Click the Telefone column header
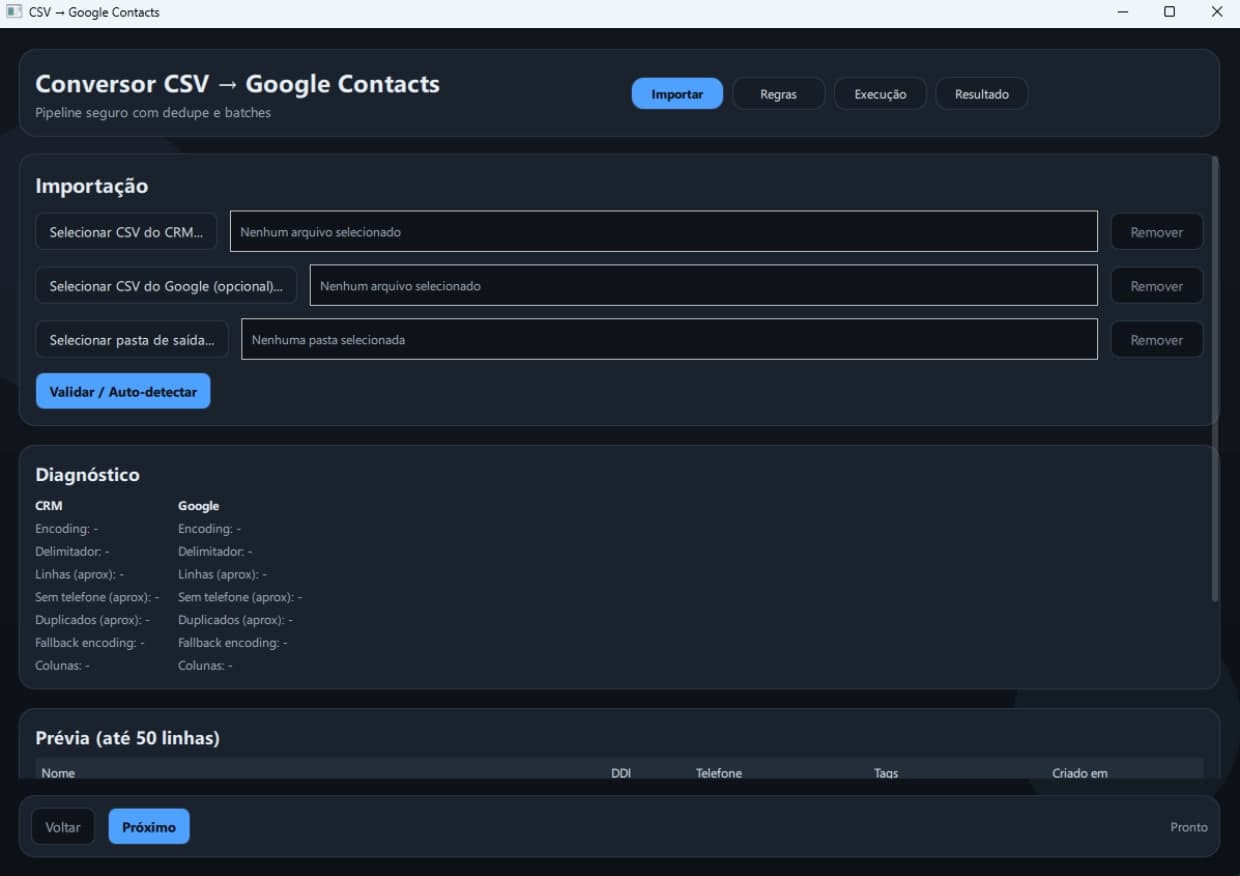The width and height of the screenshot is (1240, 876). coord(719,772)
